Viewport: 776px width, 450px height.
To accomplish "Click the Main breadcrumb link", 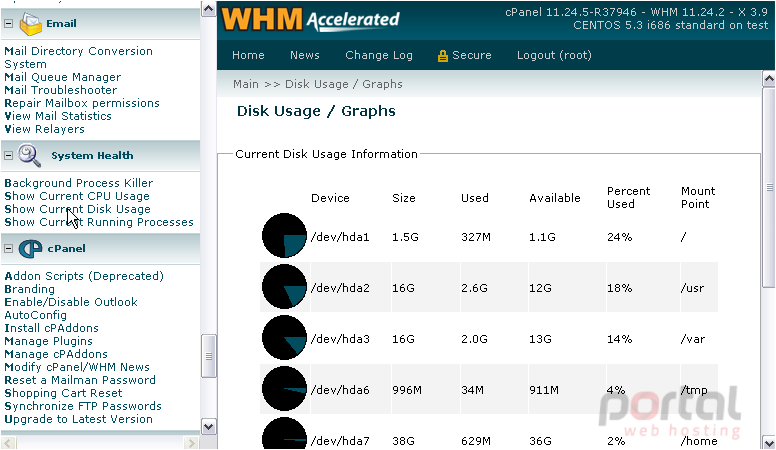I will click(x=246, y=84).
